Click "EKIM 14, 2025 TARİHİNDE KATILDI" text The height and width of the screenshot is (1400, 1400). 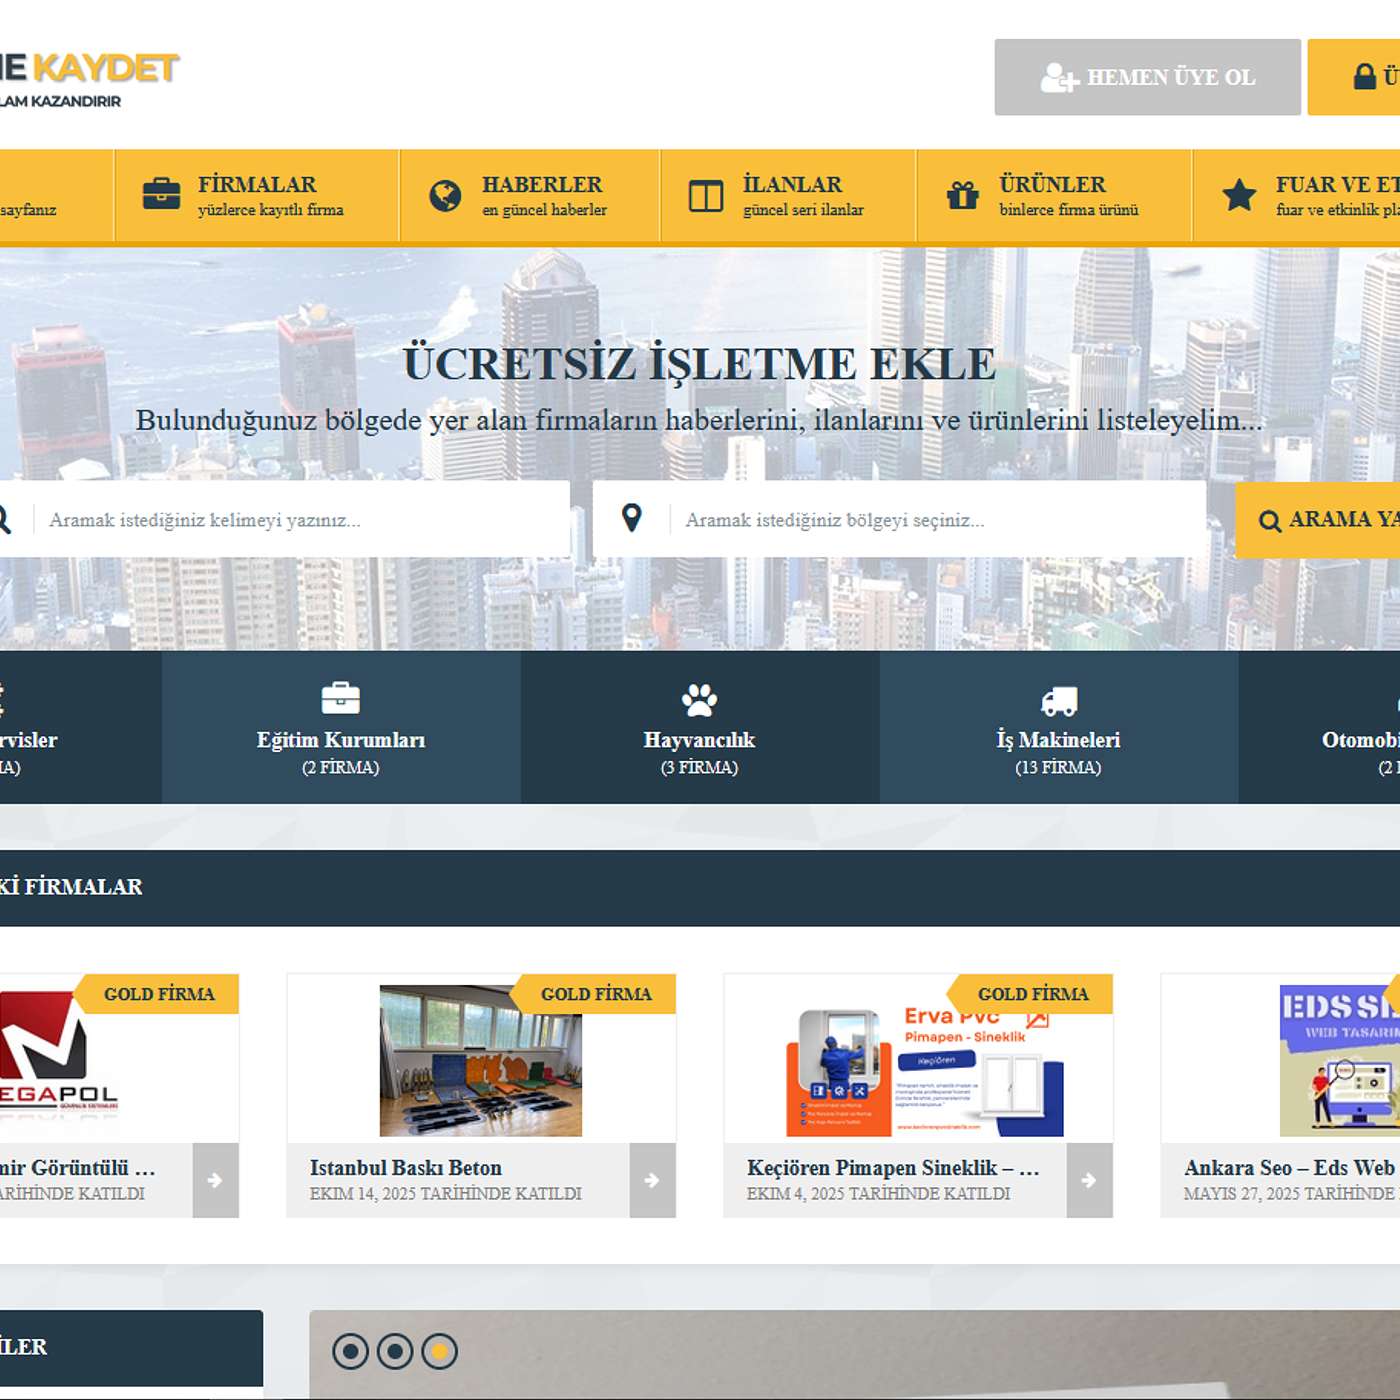[446, 1194]
